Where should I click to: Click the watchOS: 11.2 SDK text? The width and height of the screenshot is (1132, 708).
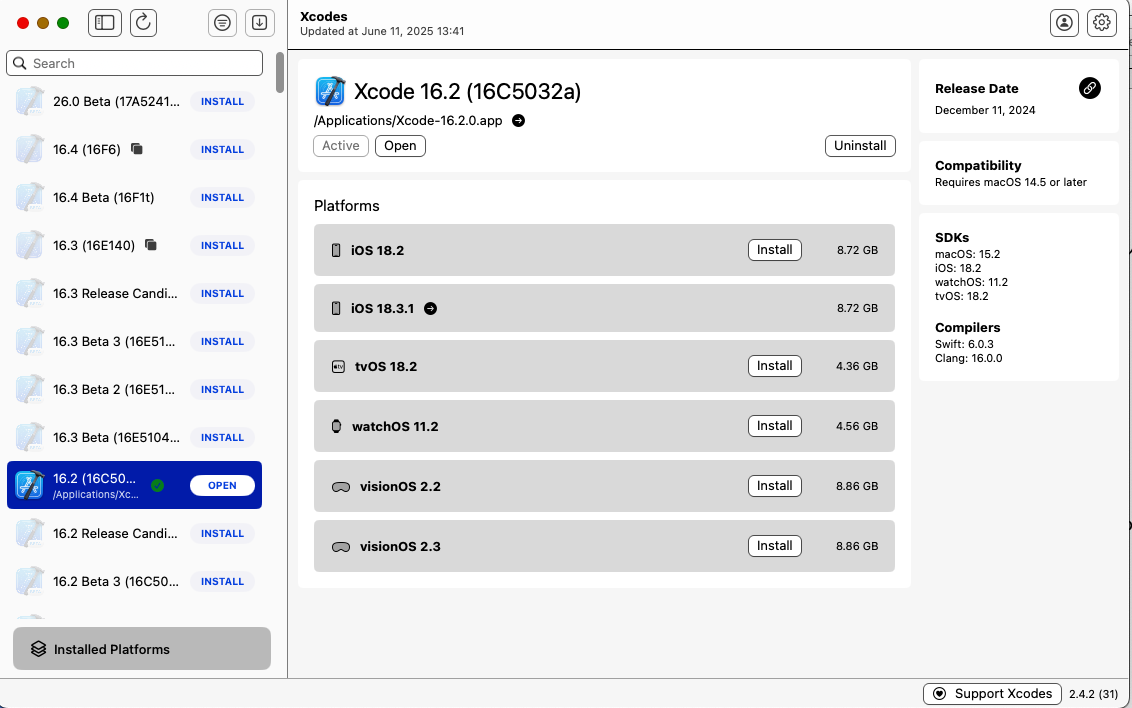point(971,282)
